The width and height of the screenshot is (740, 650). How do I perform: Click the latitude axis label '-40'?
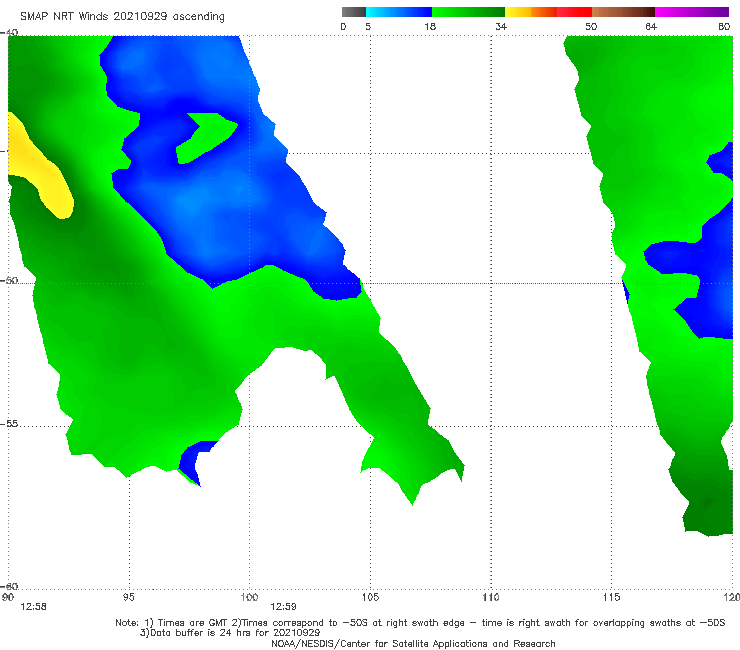(x=9, y=32)
